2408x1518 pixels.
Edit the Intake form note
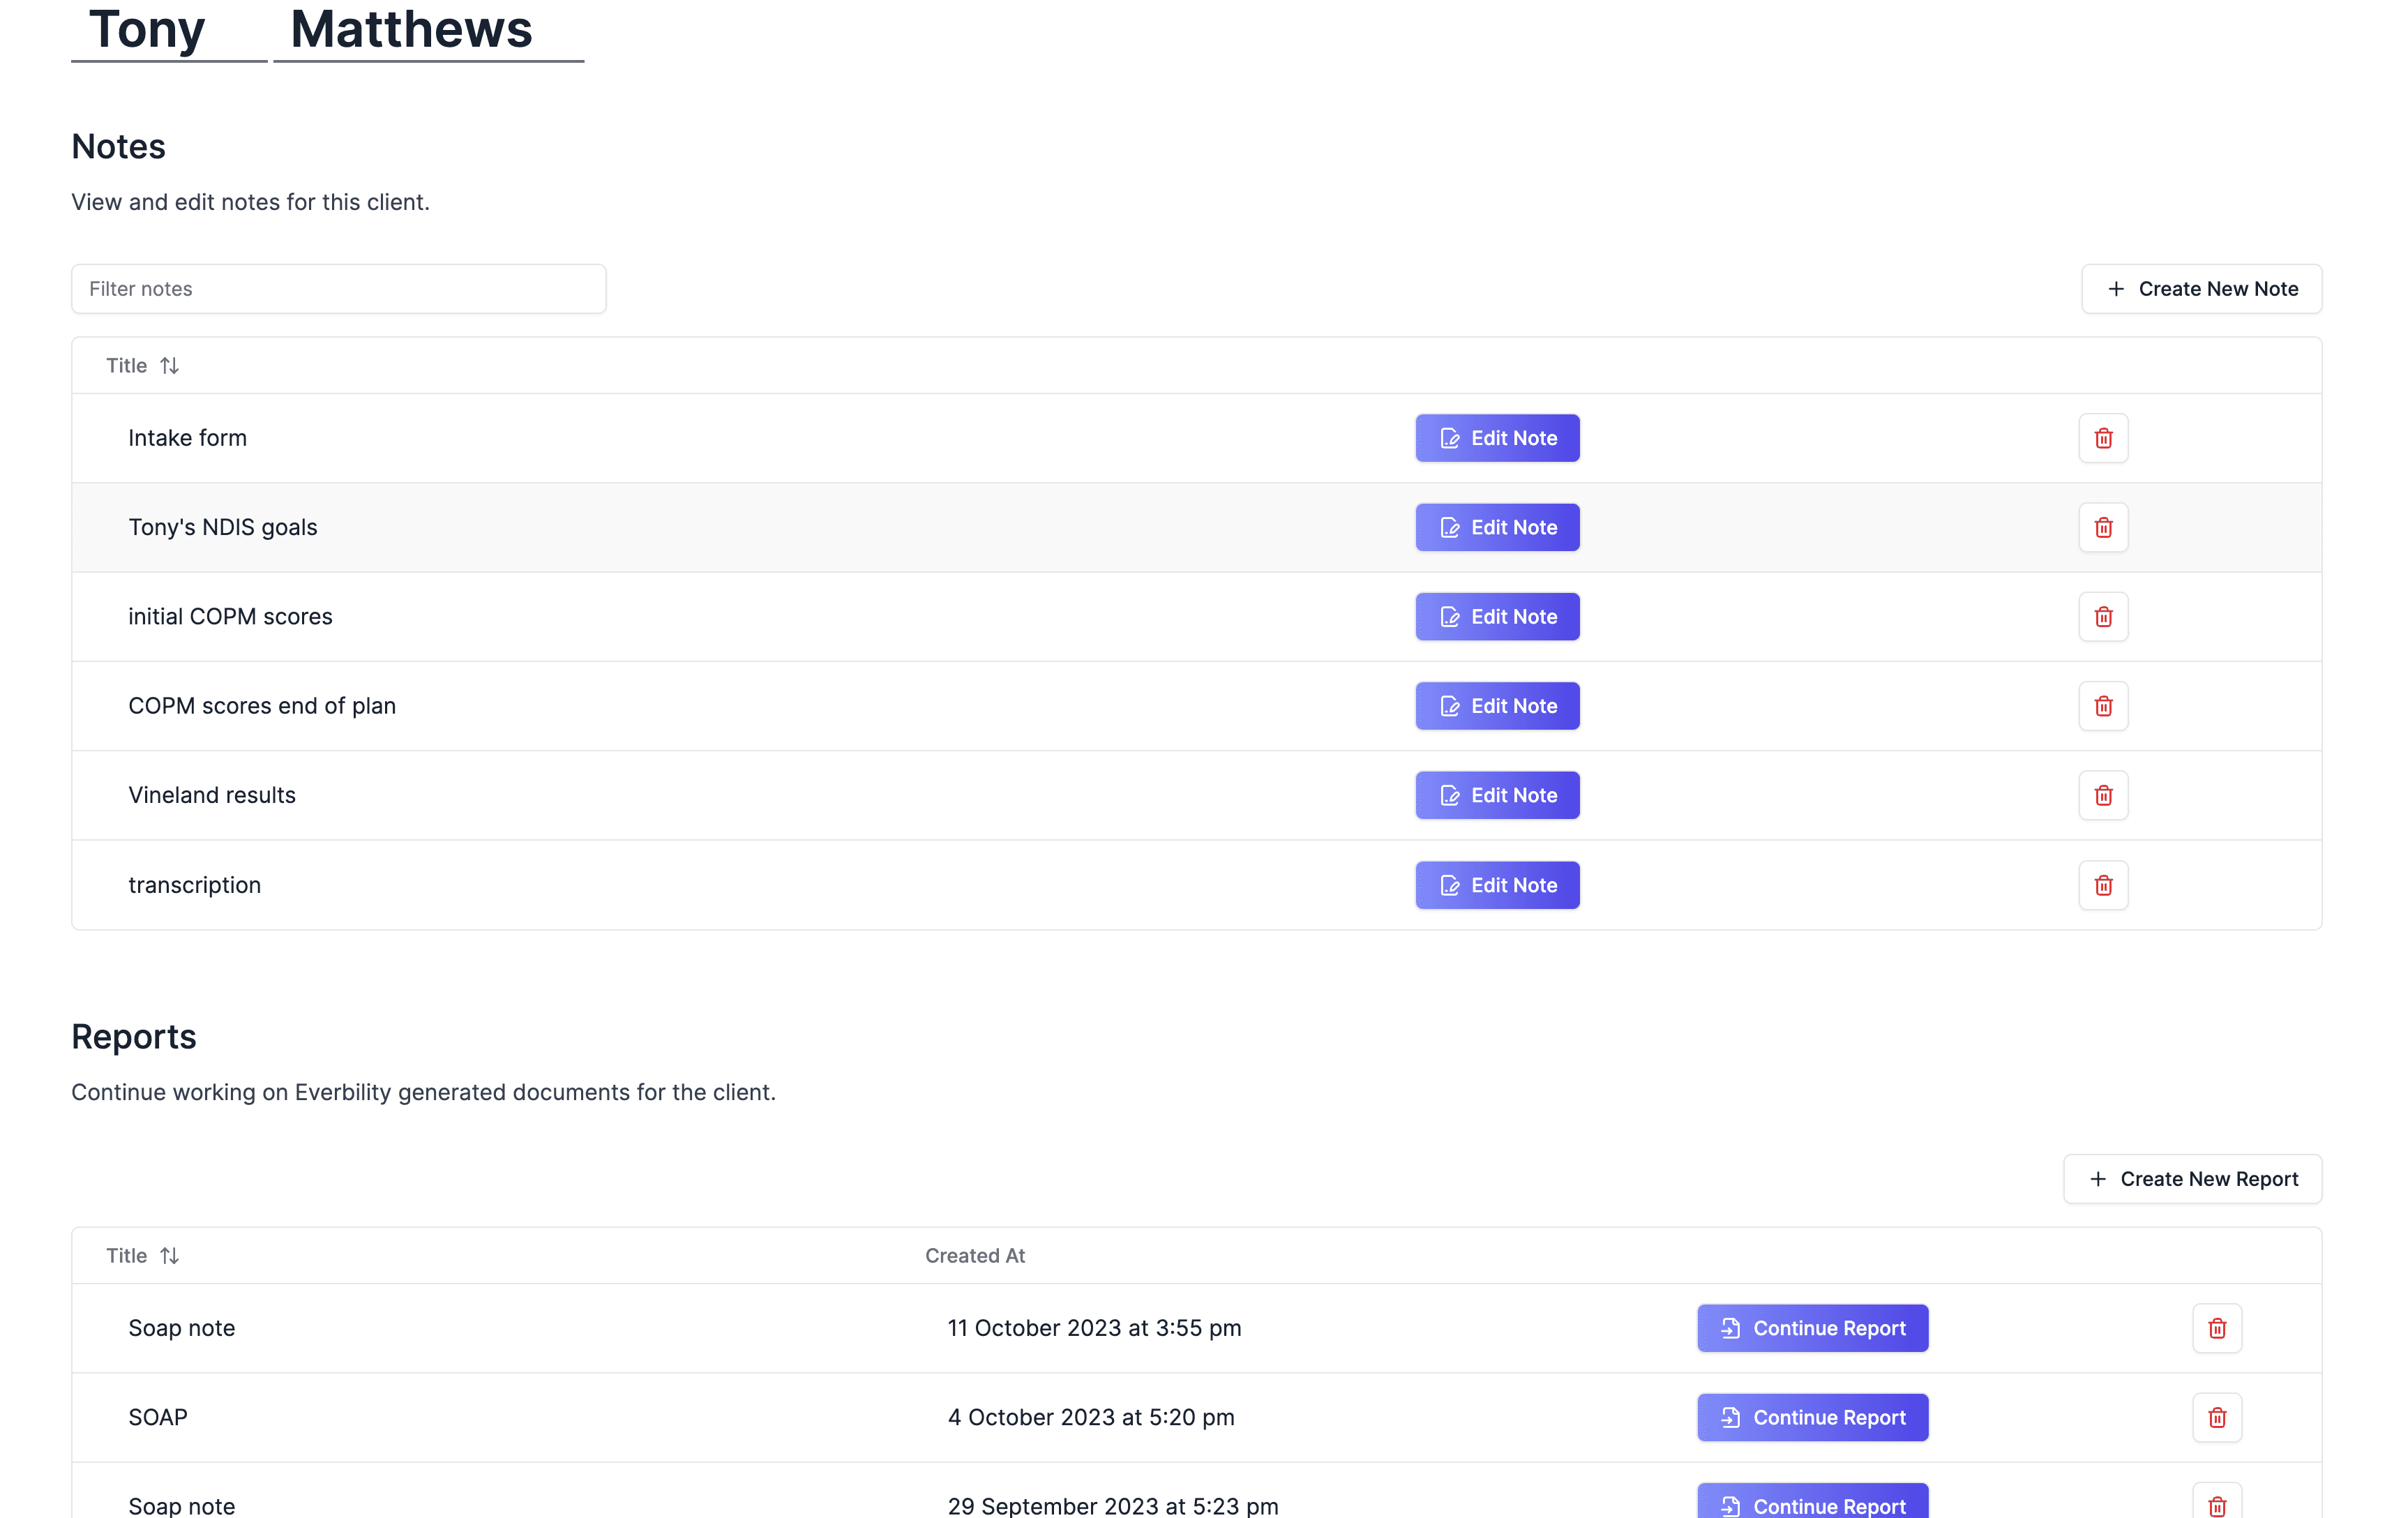1496,438
